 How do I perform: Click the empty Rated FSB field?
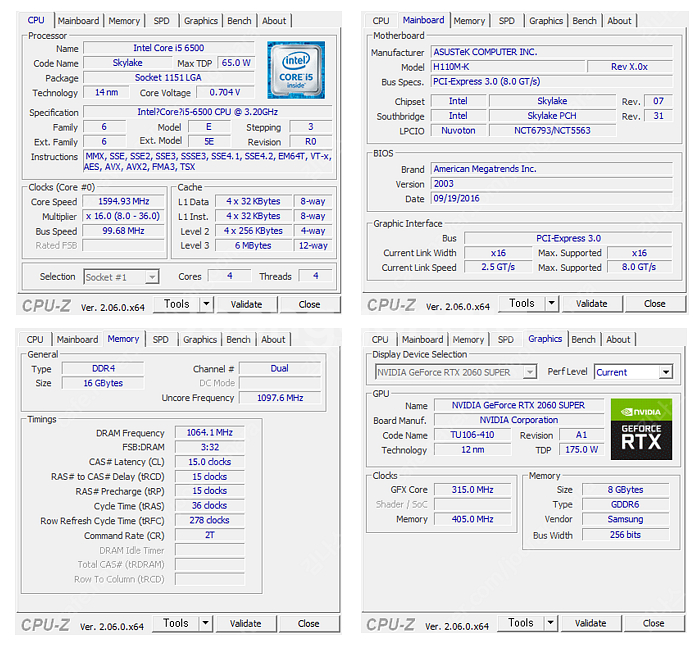[124, 246]
